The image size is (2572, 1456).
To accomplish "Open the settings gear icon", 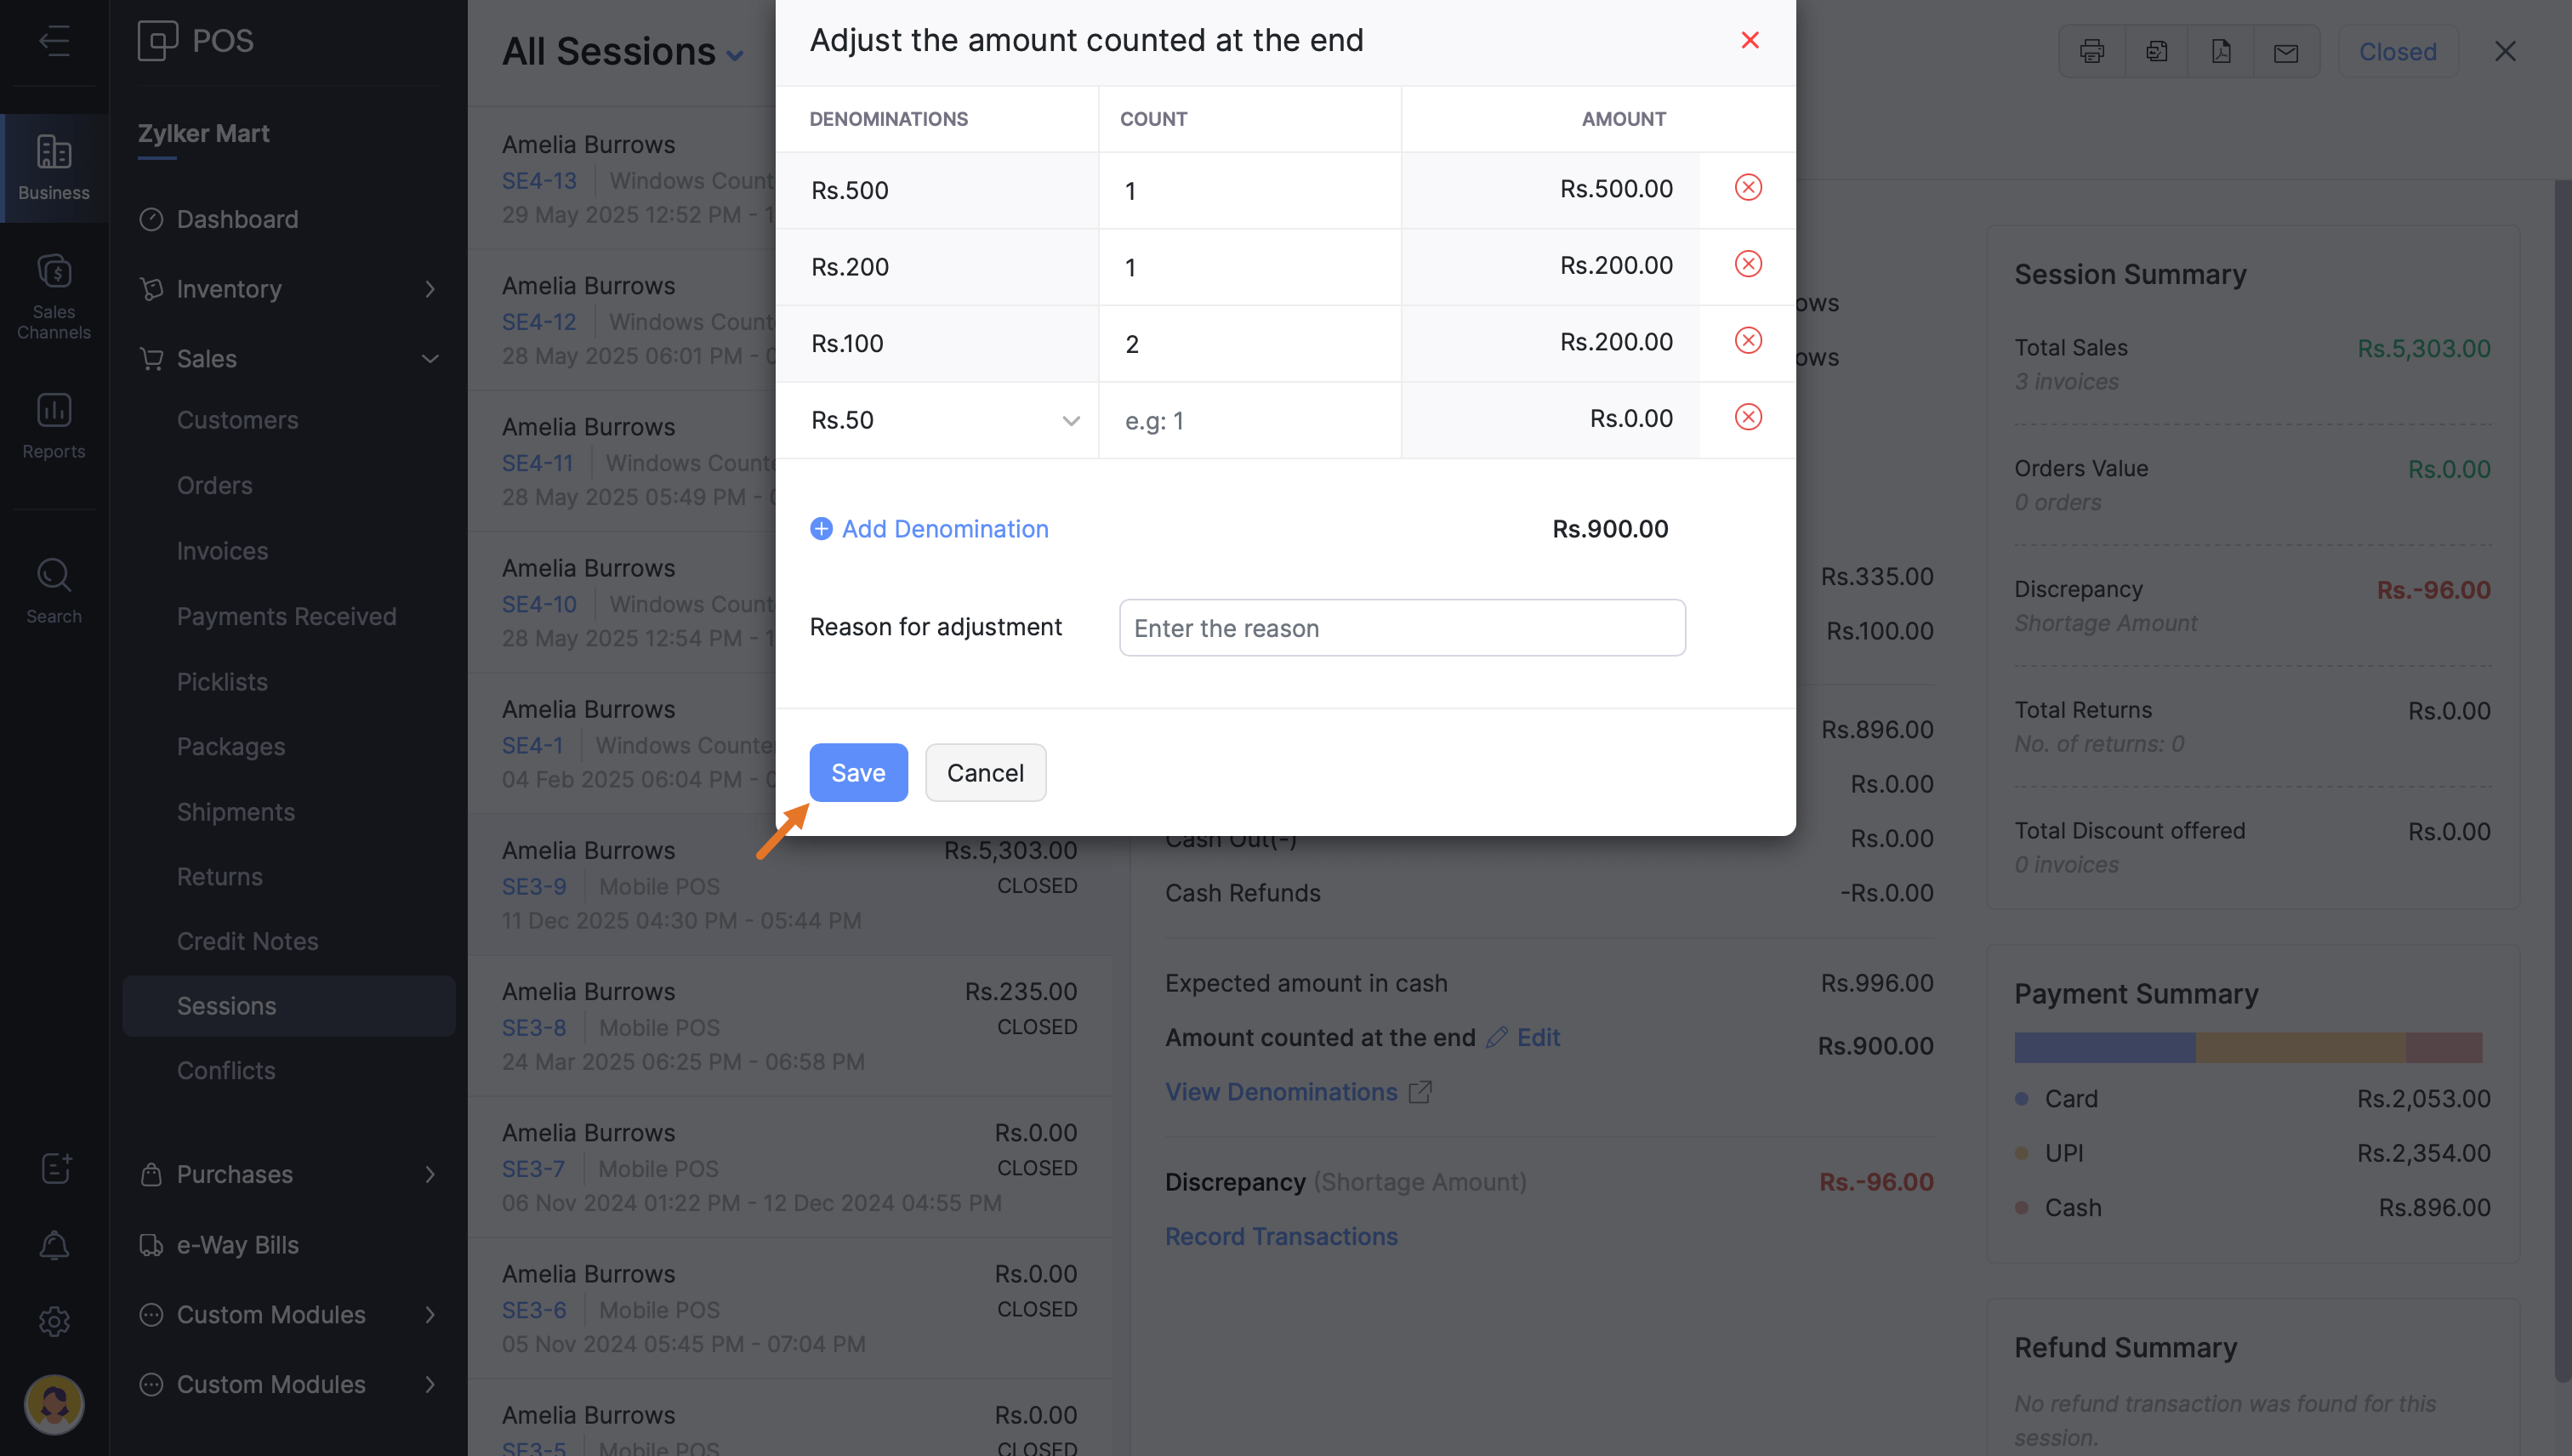I will pos(54,1321).
